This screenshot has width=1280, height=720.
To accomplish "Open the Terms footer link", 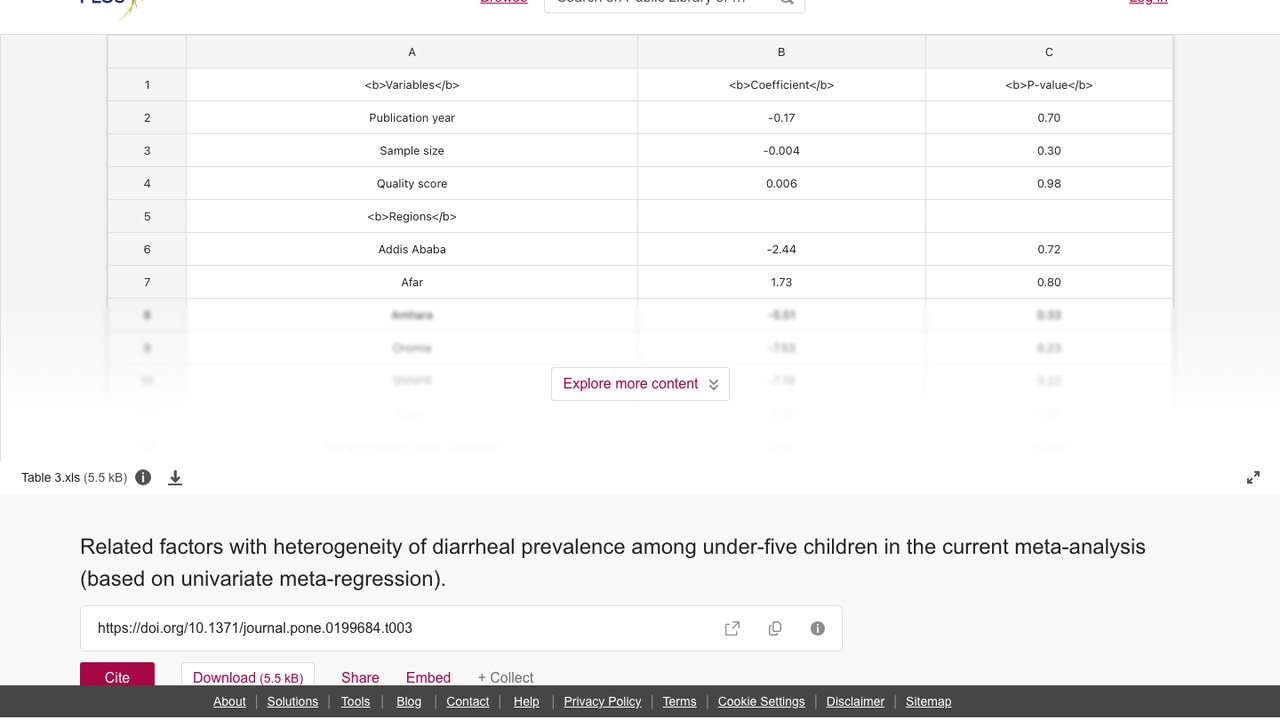I will [679, 702].
